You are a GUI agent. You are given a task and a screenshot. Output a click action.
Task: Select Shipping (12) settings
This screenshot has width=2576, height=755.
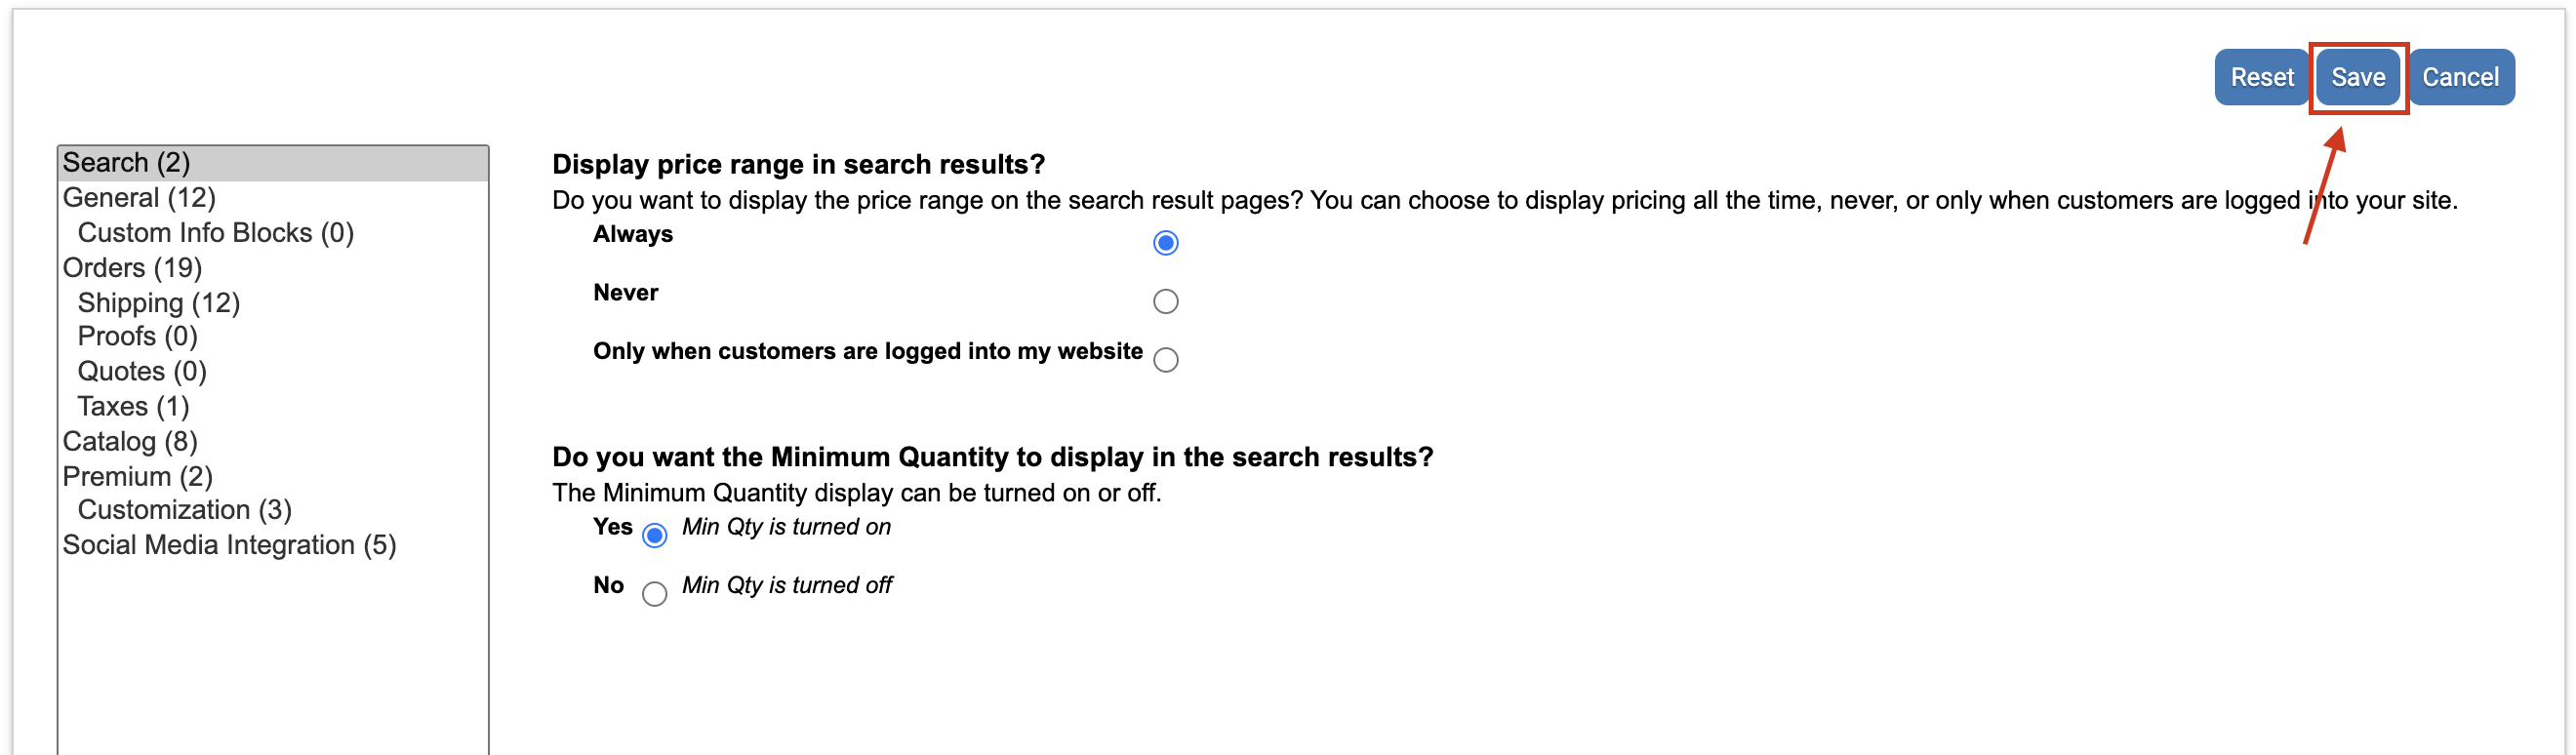point(158,302)
